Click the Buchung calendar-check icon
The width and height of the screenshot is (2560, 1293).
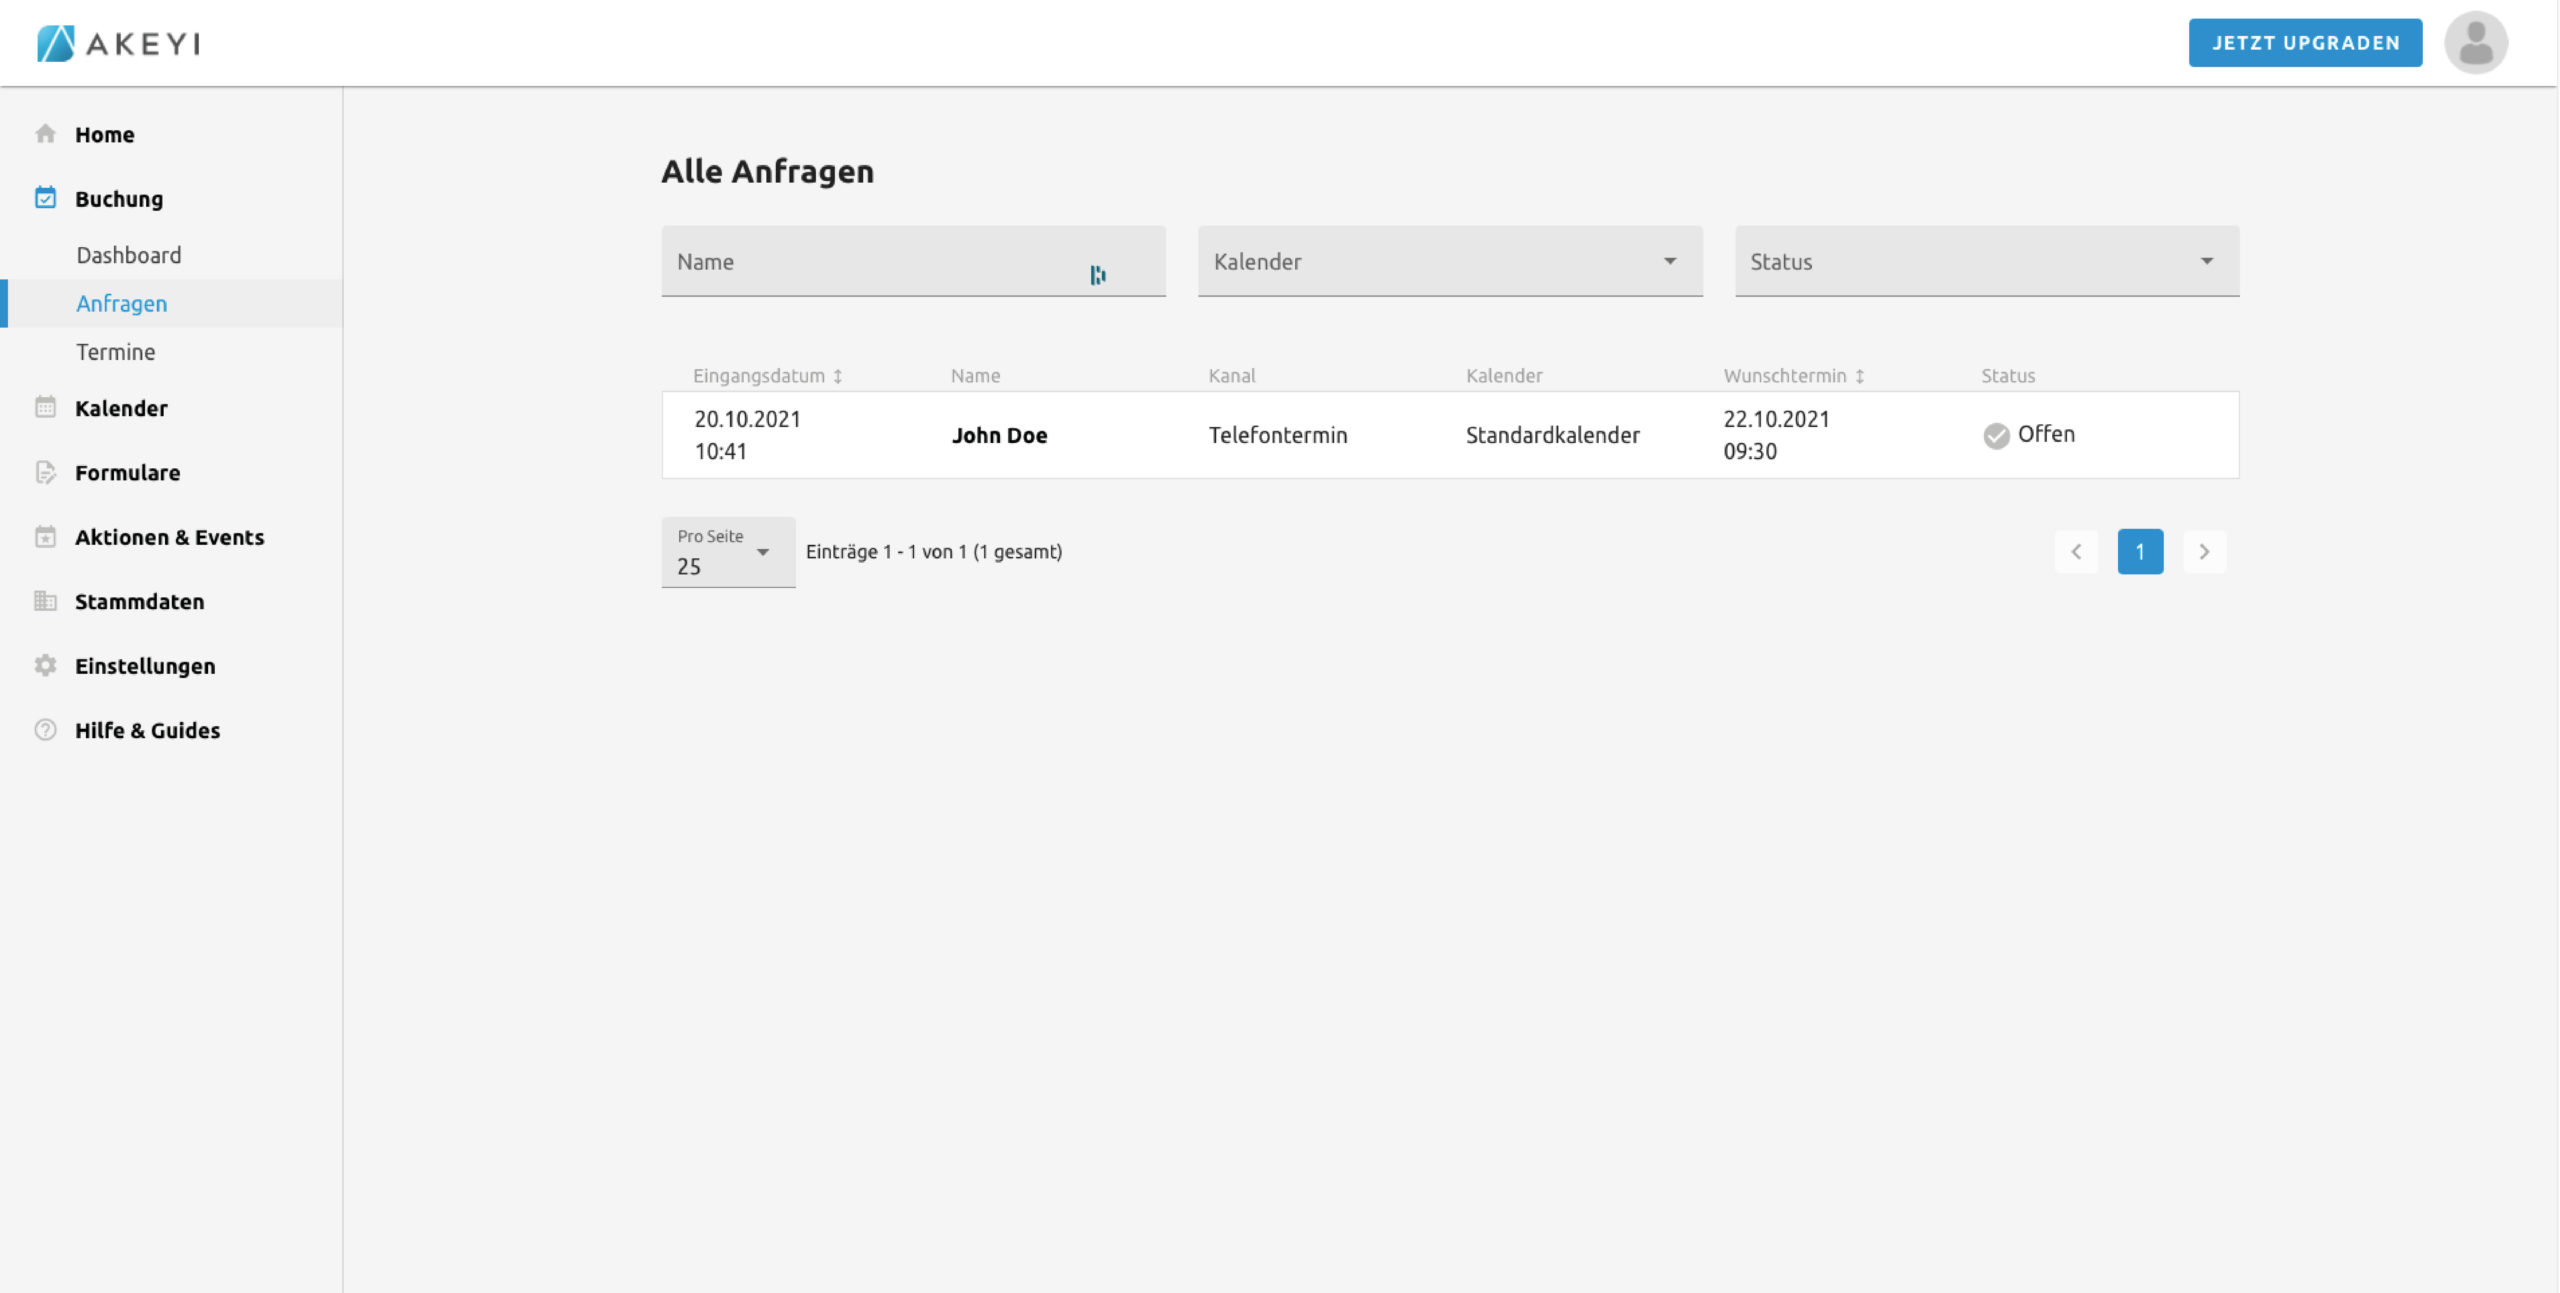45,198
